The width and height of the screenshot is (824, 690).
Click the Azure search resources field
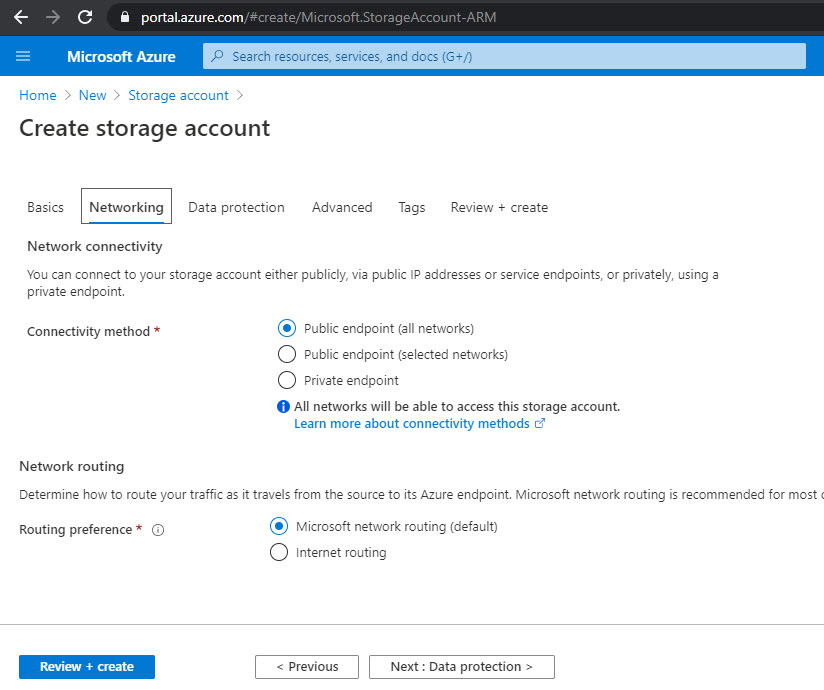[504, 56]
